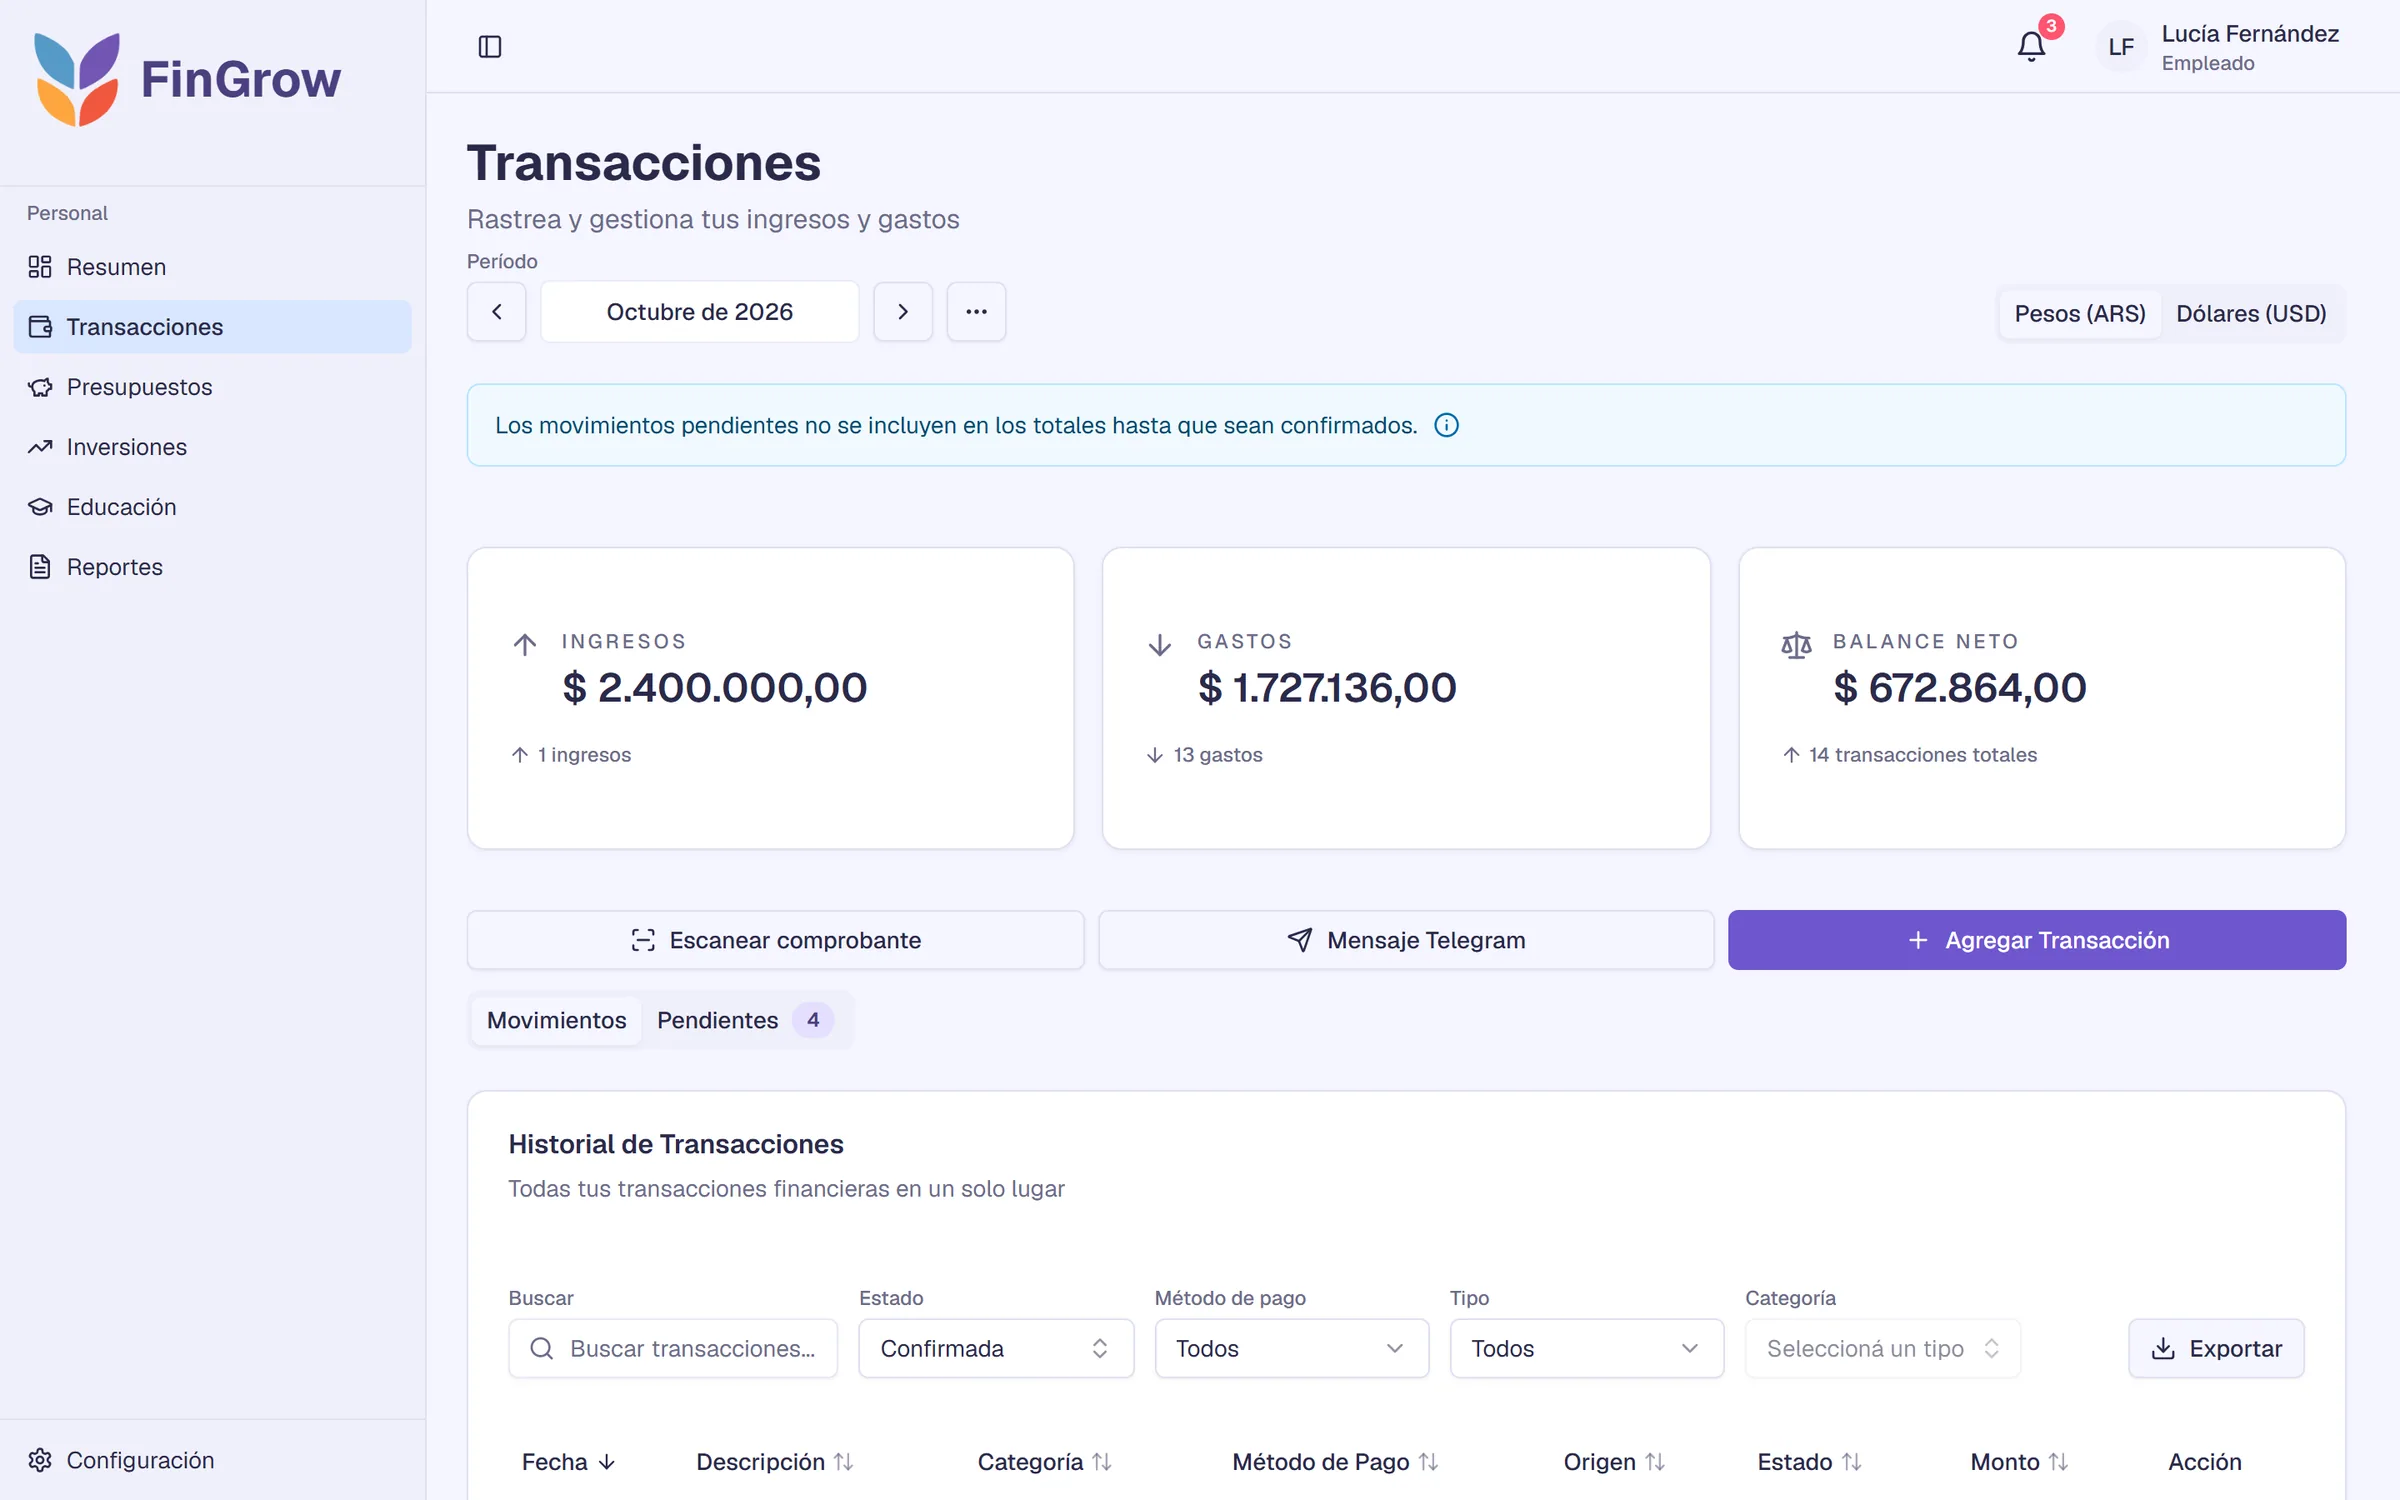Viewport: 2400px width, 1500px height.
Task: Open the Lucía Fernández profile name
Action: pyautogui.click(x=2250, y=34)
